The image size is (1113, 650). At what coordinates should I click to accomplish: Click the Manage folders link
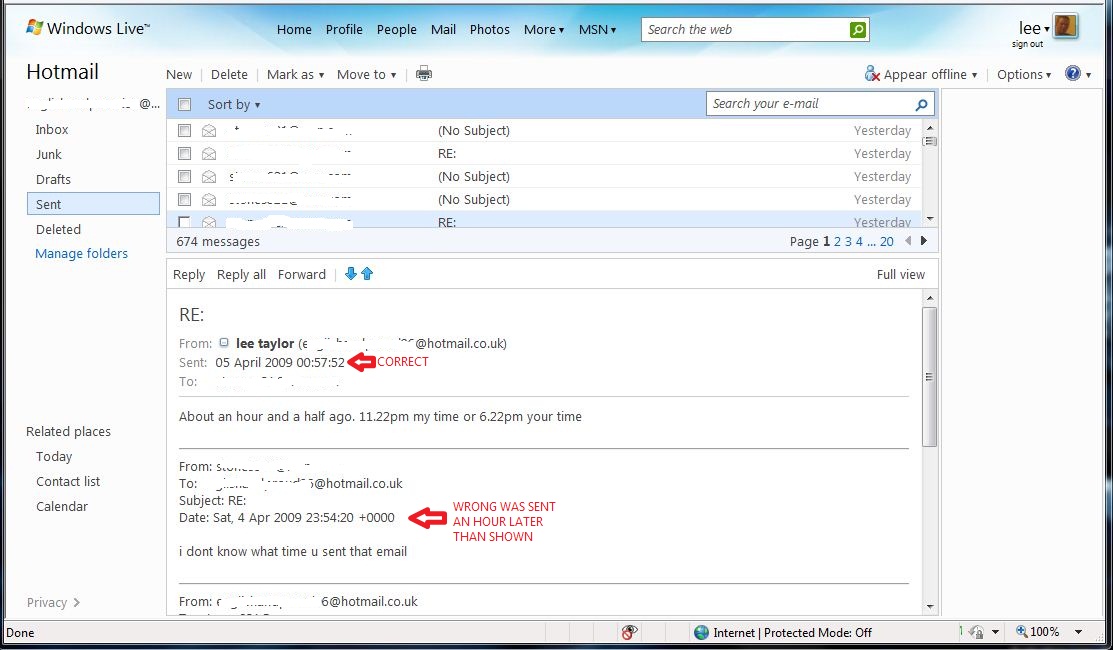click(82, 253)
